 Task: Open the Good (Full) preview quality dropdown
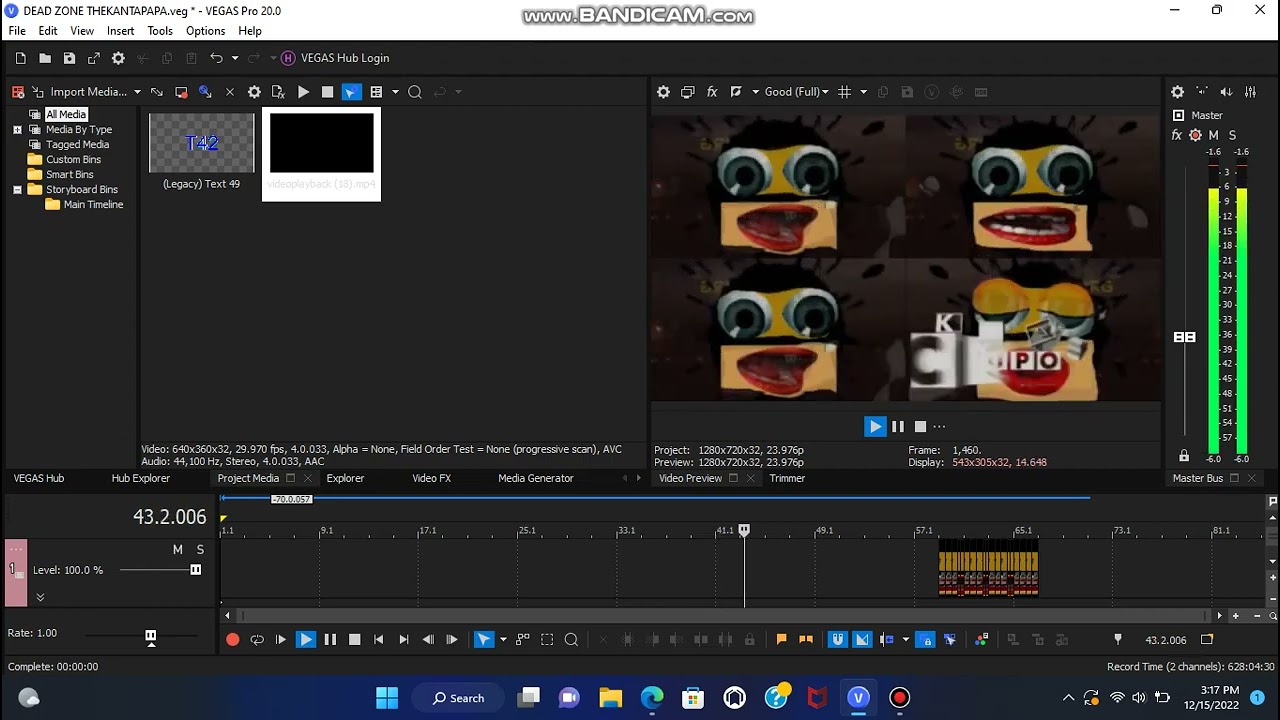pyautogui.click(x=796, y=92)
